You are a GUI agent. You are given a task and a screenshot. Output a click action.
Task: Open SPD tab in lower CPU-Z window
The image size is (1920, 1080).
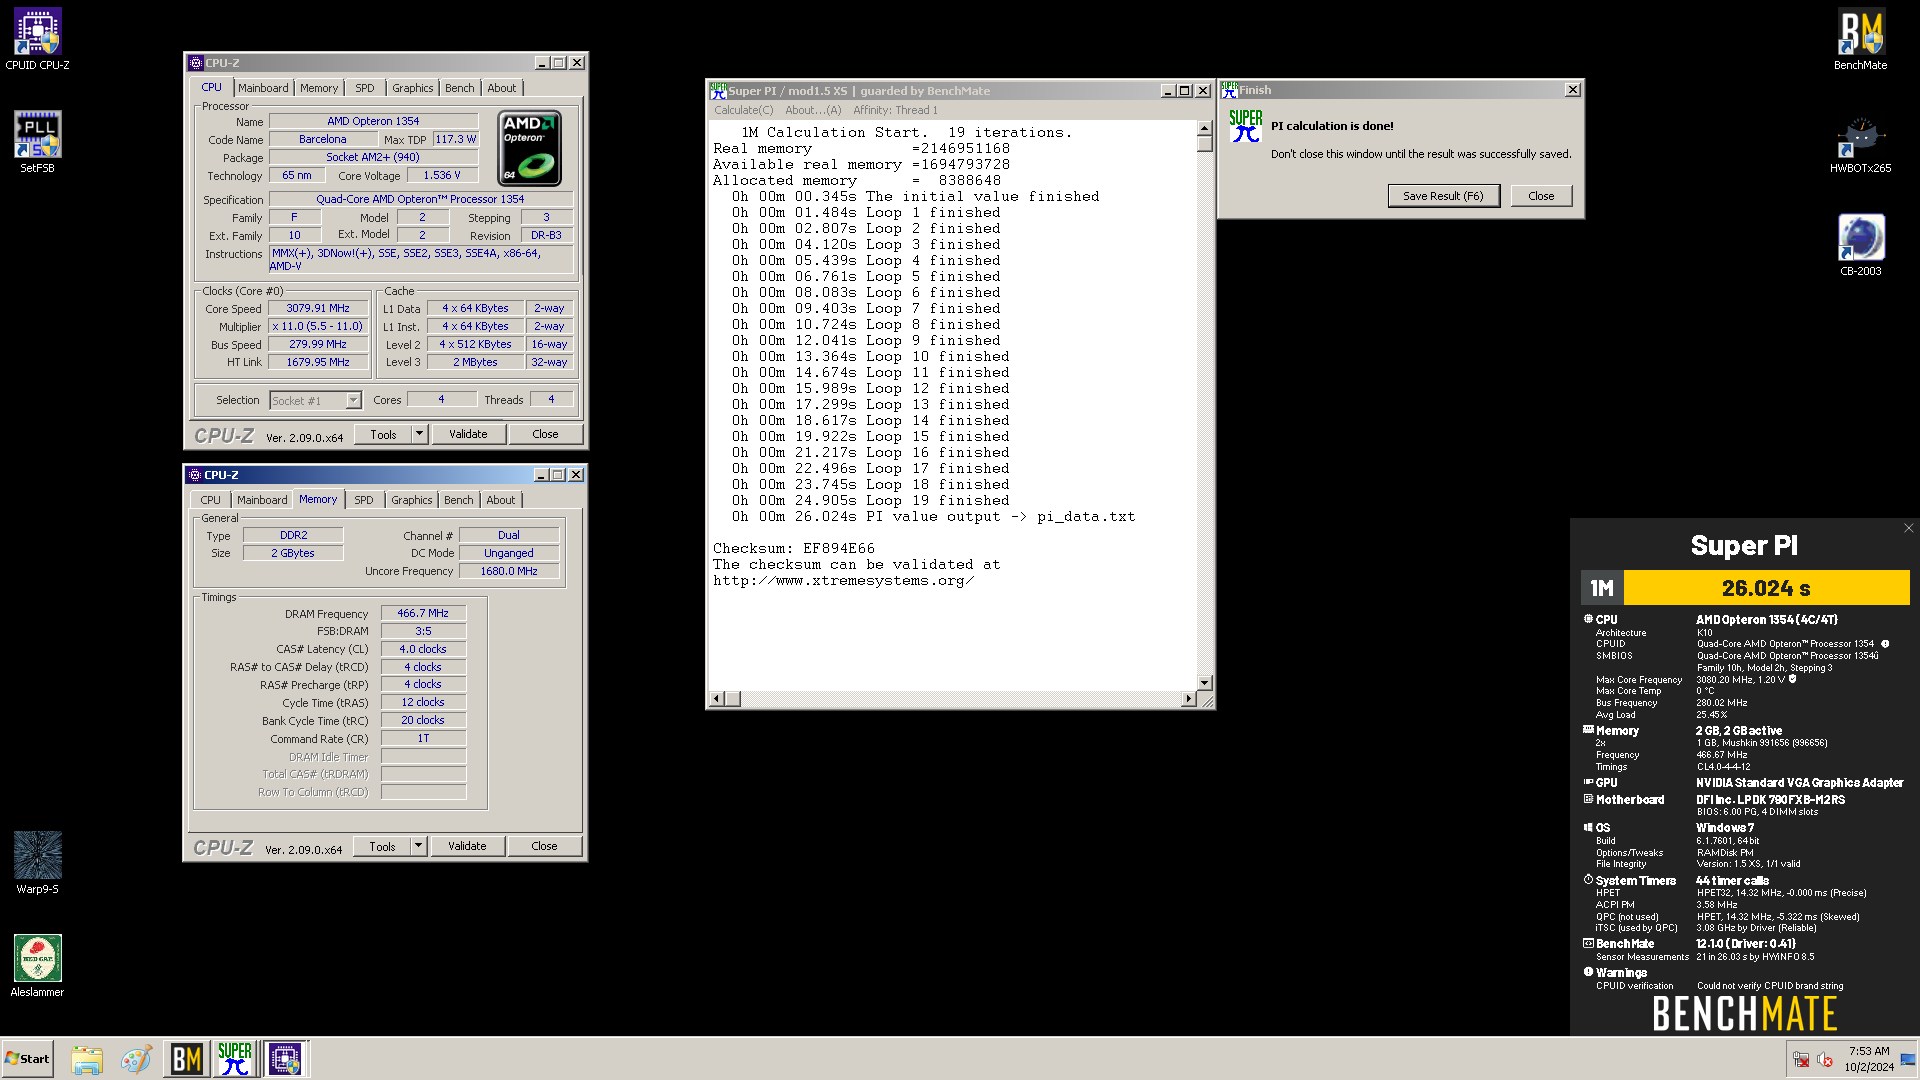tap(364, 500)
